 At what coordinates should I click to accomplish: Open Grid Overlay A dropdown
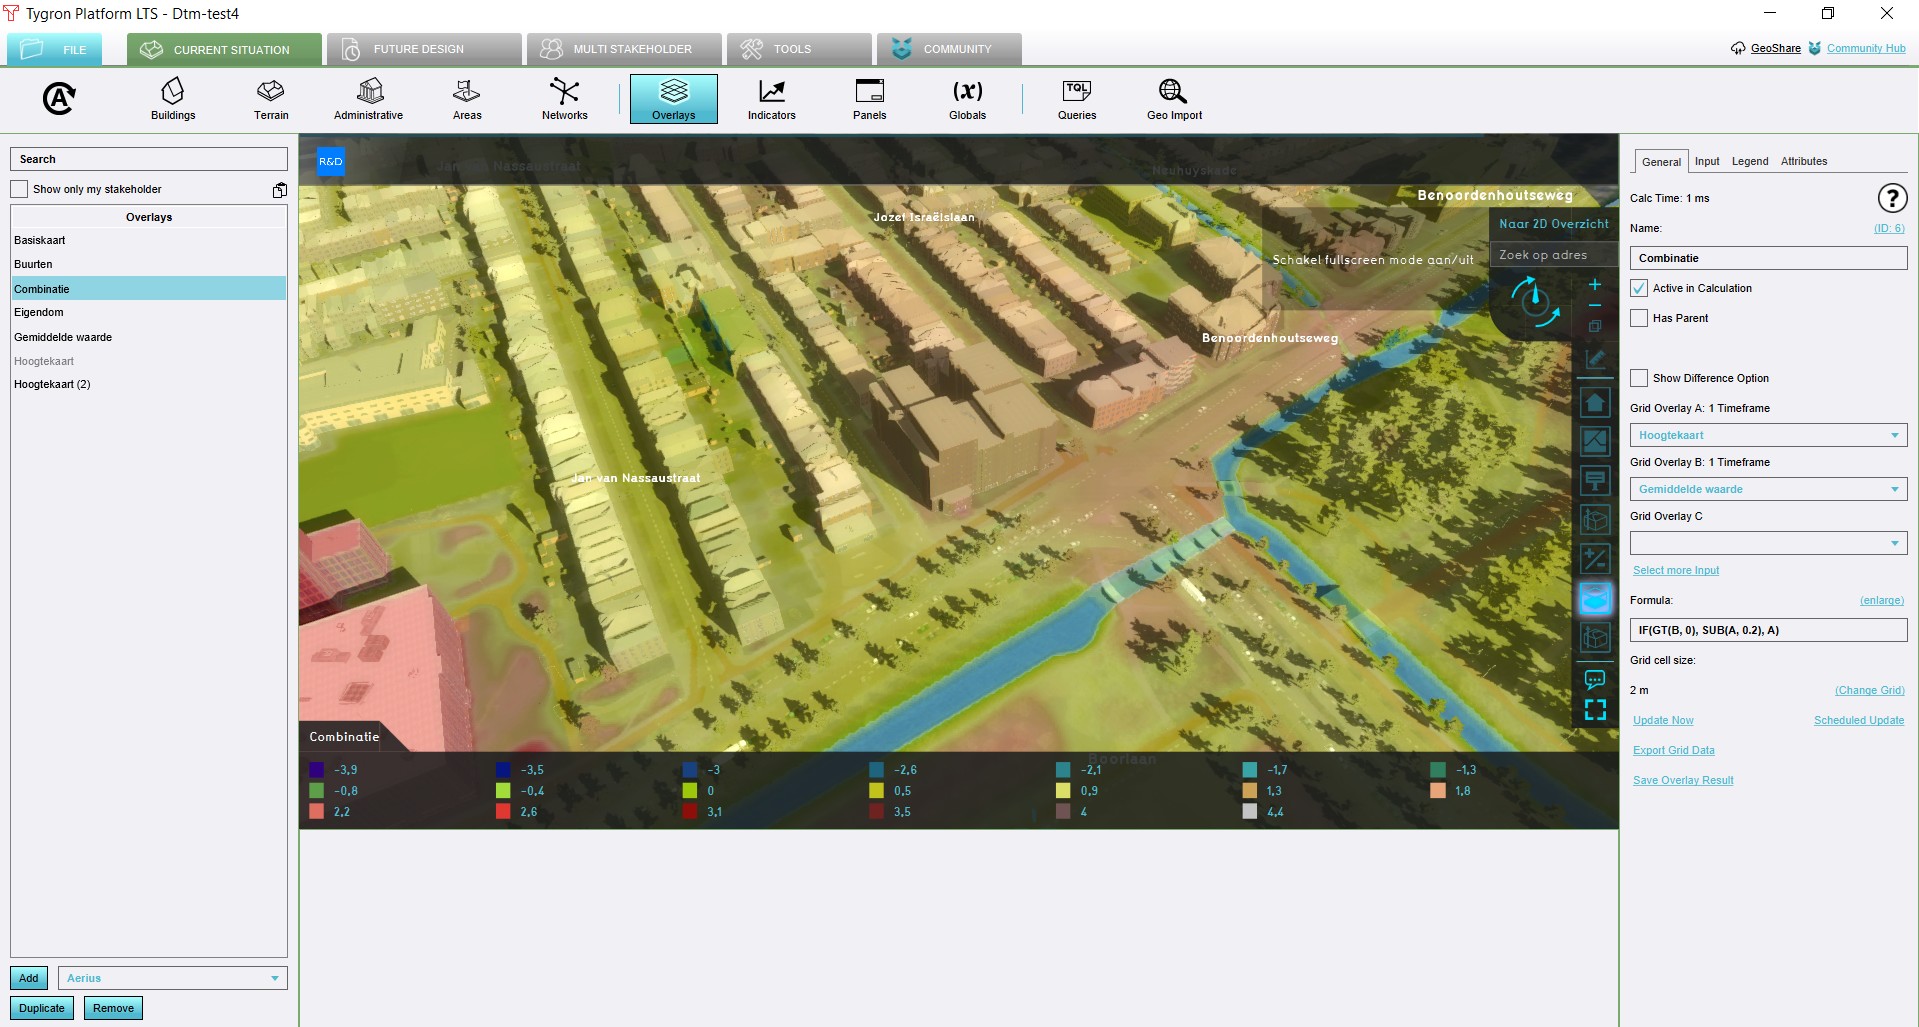[x=1768, y=435]
